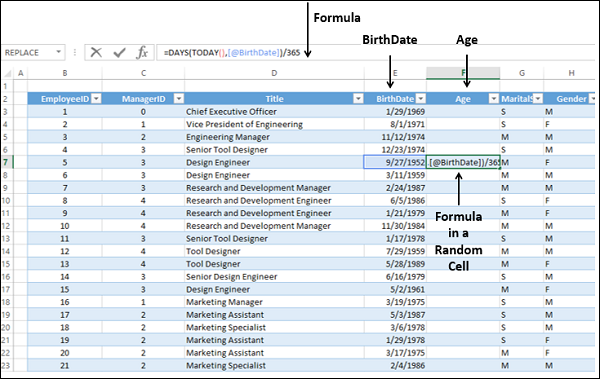600x379 pixels.
Task: Click the Select All corner triangle
Action: [x=7, y=73]
